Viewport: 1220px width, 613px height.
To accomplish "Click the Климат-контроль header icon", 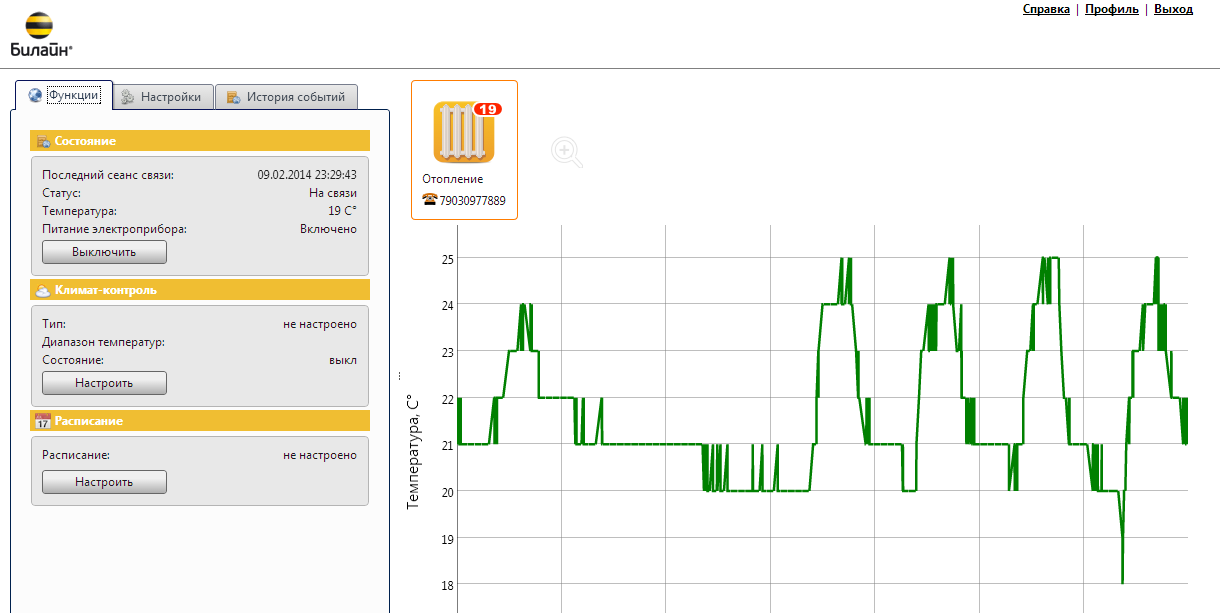I will tap(43, 290).
